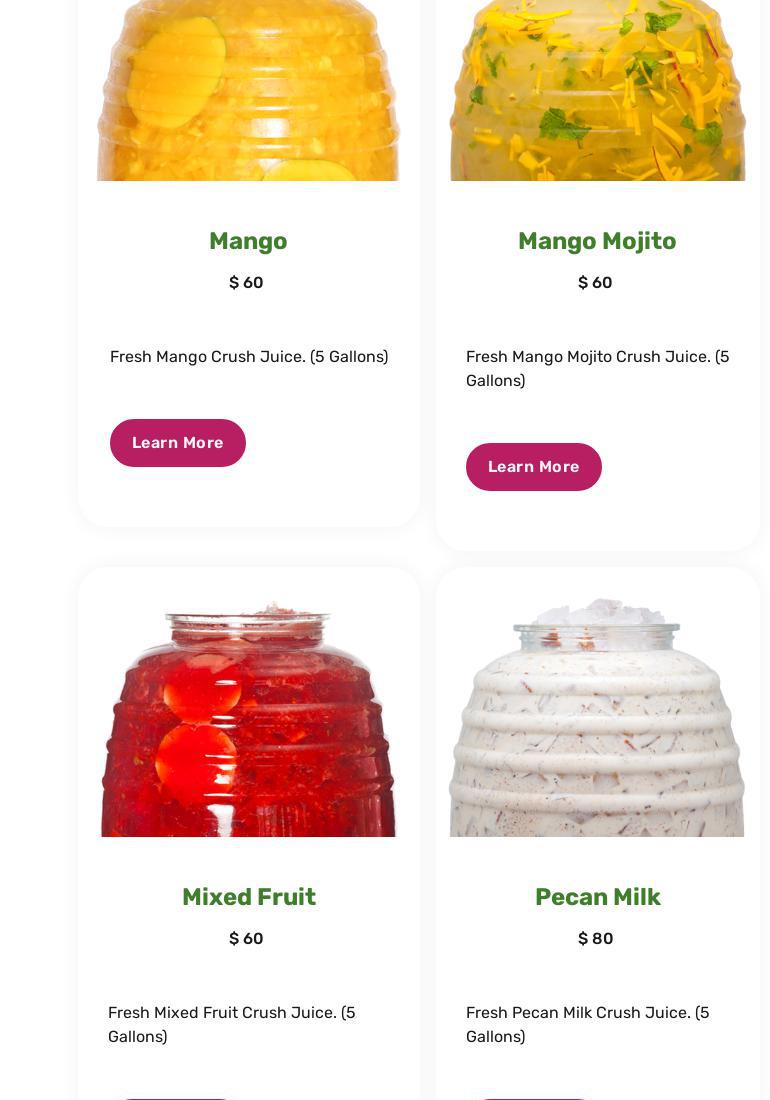Click the Mango Mojito jar image with mint

click(597, 90)
